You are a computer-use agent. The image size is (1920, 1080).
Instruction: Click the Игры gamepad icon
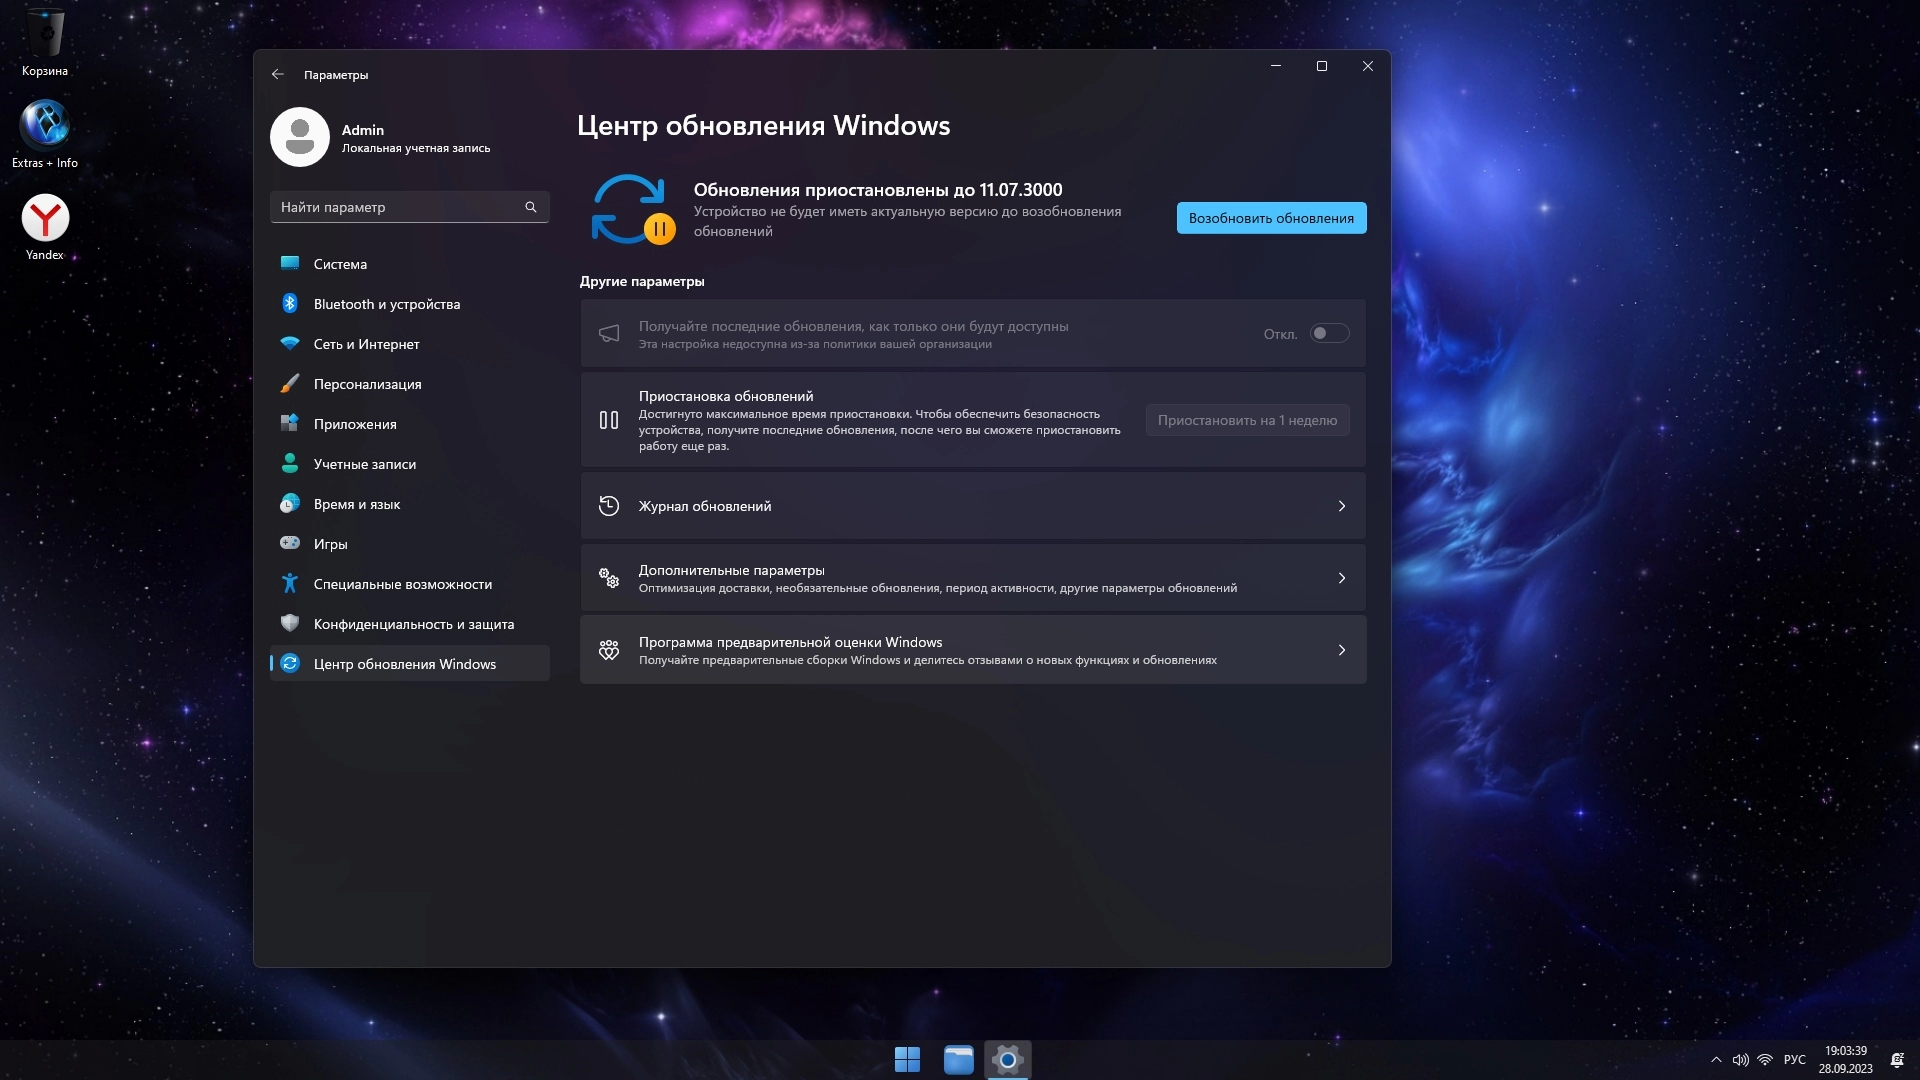point(290,543)
